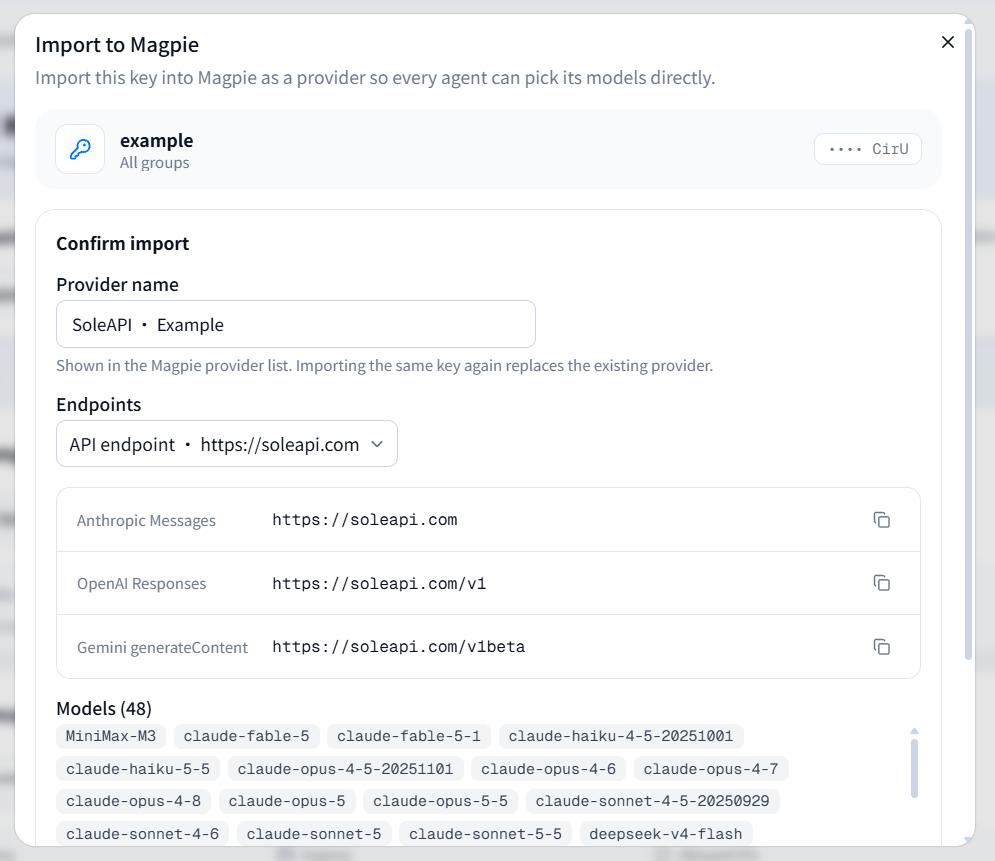Copy the Anthropic Messages endpoint URL

881,520
